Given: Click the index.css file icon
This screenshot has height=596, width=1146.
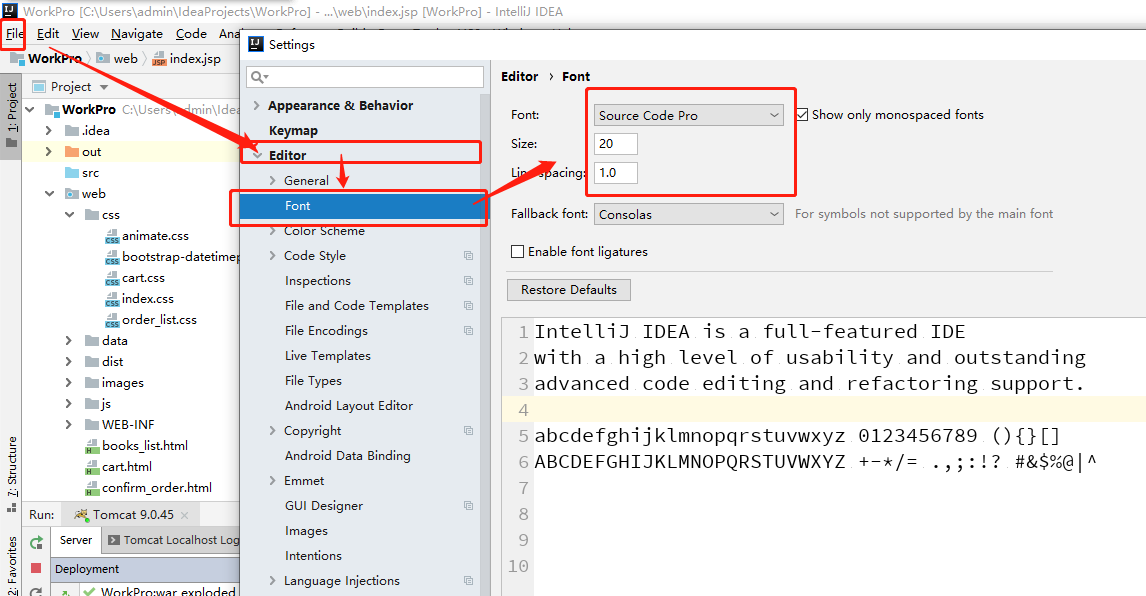Looking at the screenshot, I should [112, 299].
